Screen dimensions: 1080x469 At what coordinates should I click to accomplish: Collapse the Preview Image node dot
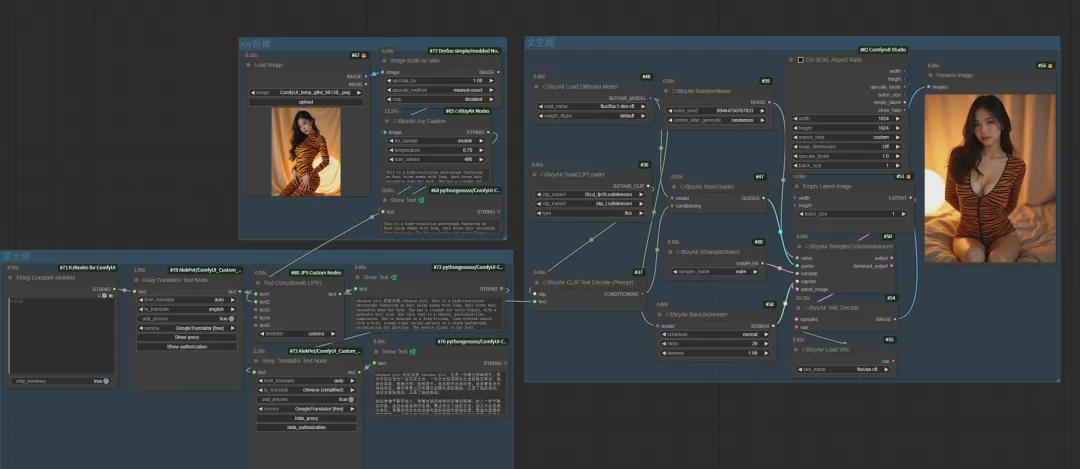click(929, 75)
